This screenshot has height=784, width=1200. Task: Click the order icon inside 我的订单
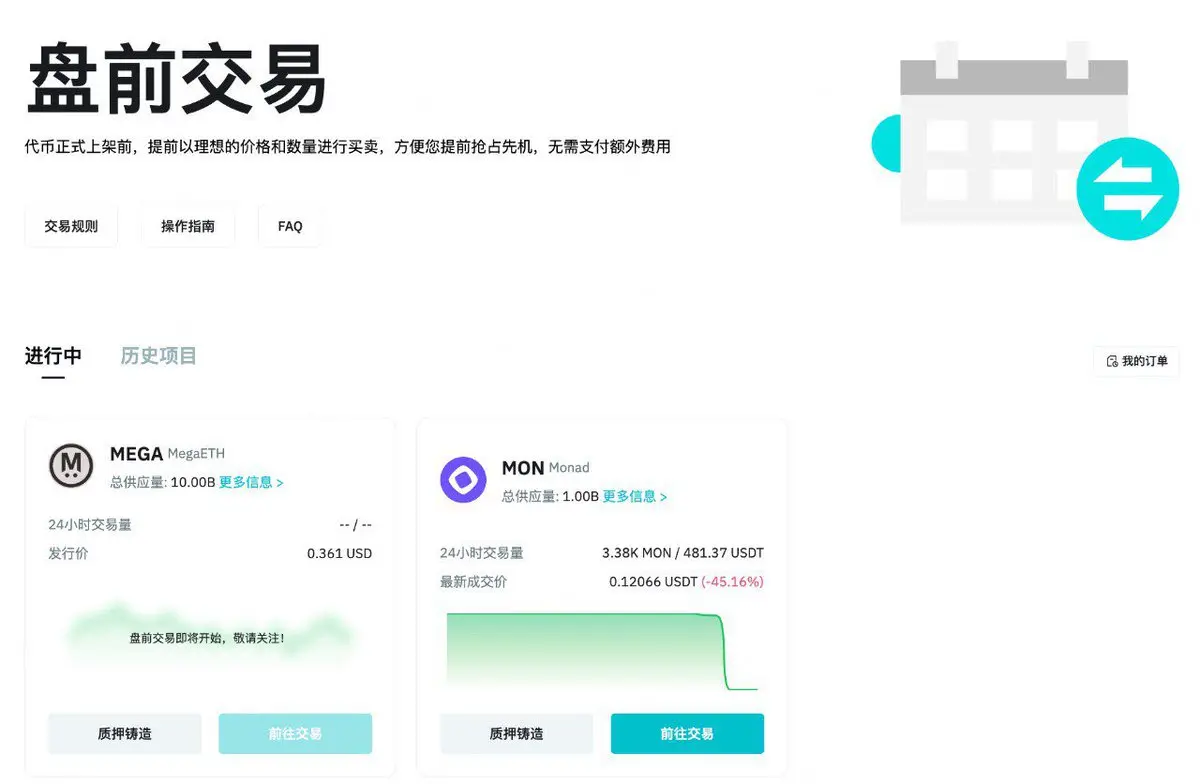1112,361
